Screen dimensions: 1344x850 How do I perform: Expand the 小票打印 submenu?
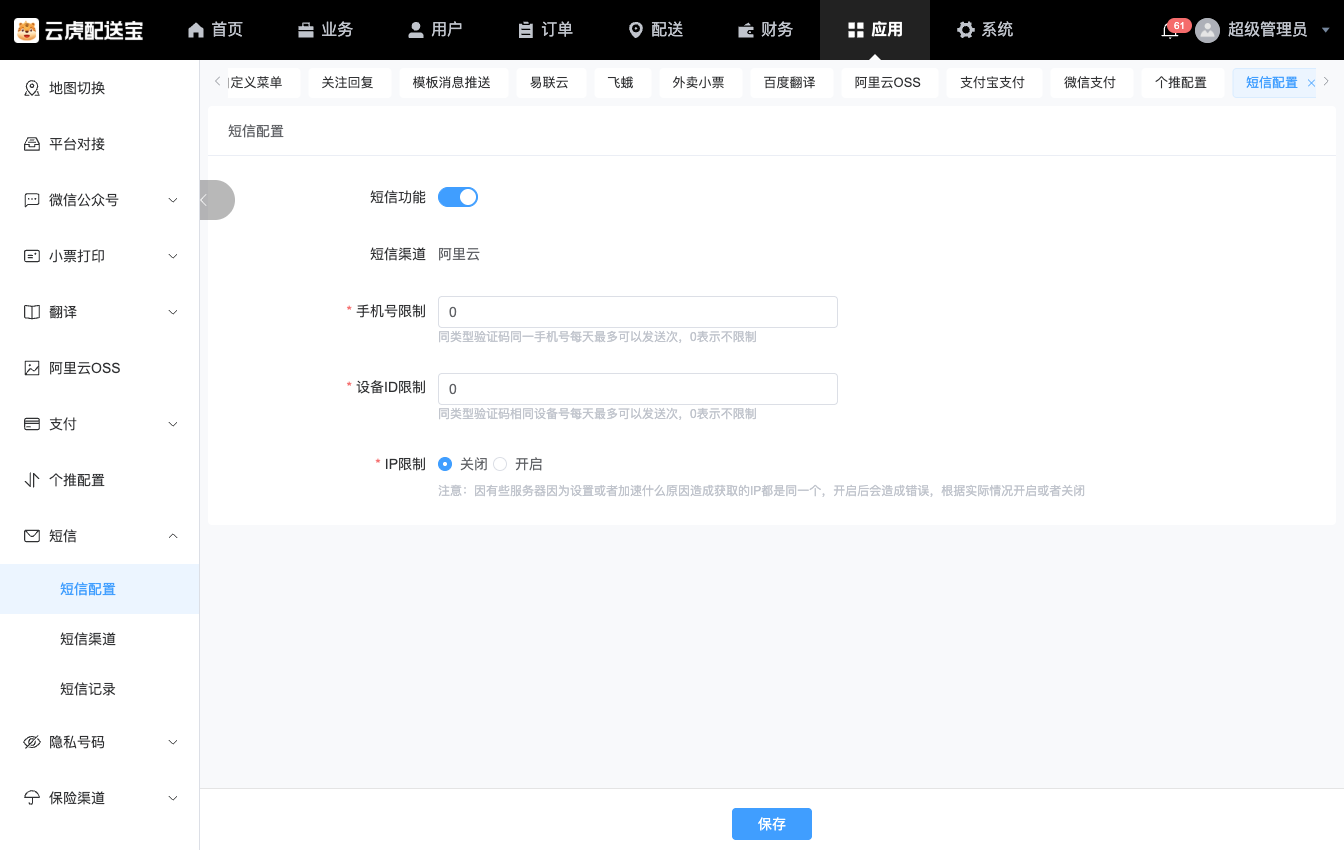click(x=173, y=256)
